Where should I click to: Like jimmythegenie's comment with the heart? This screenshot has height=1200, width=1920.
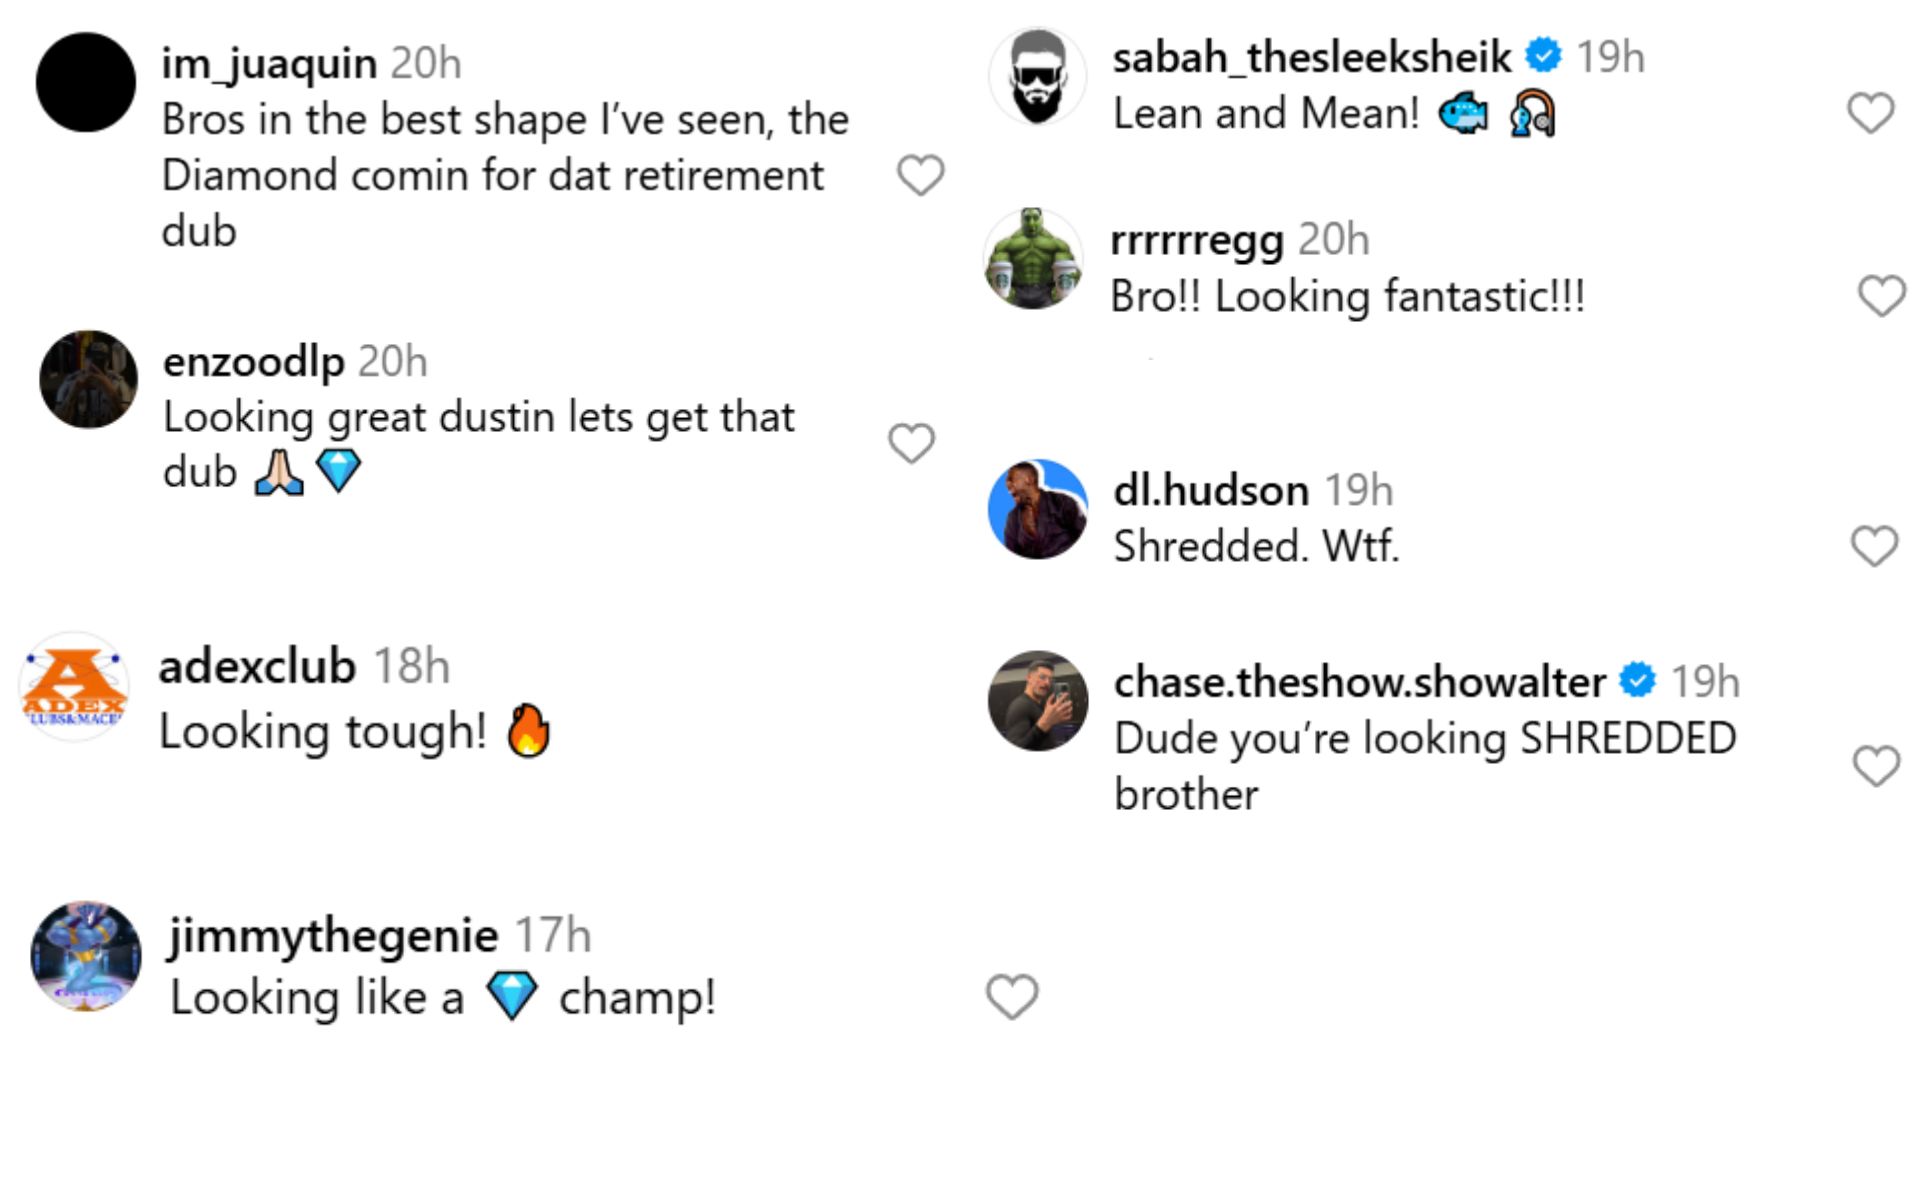tap(1012, 996)
